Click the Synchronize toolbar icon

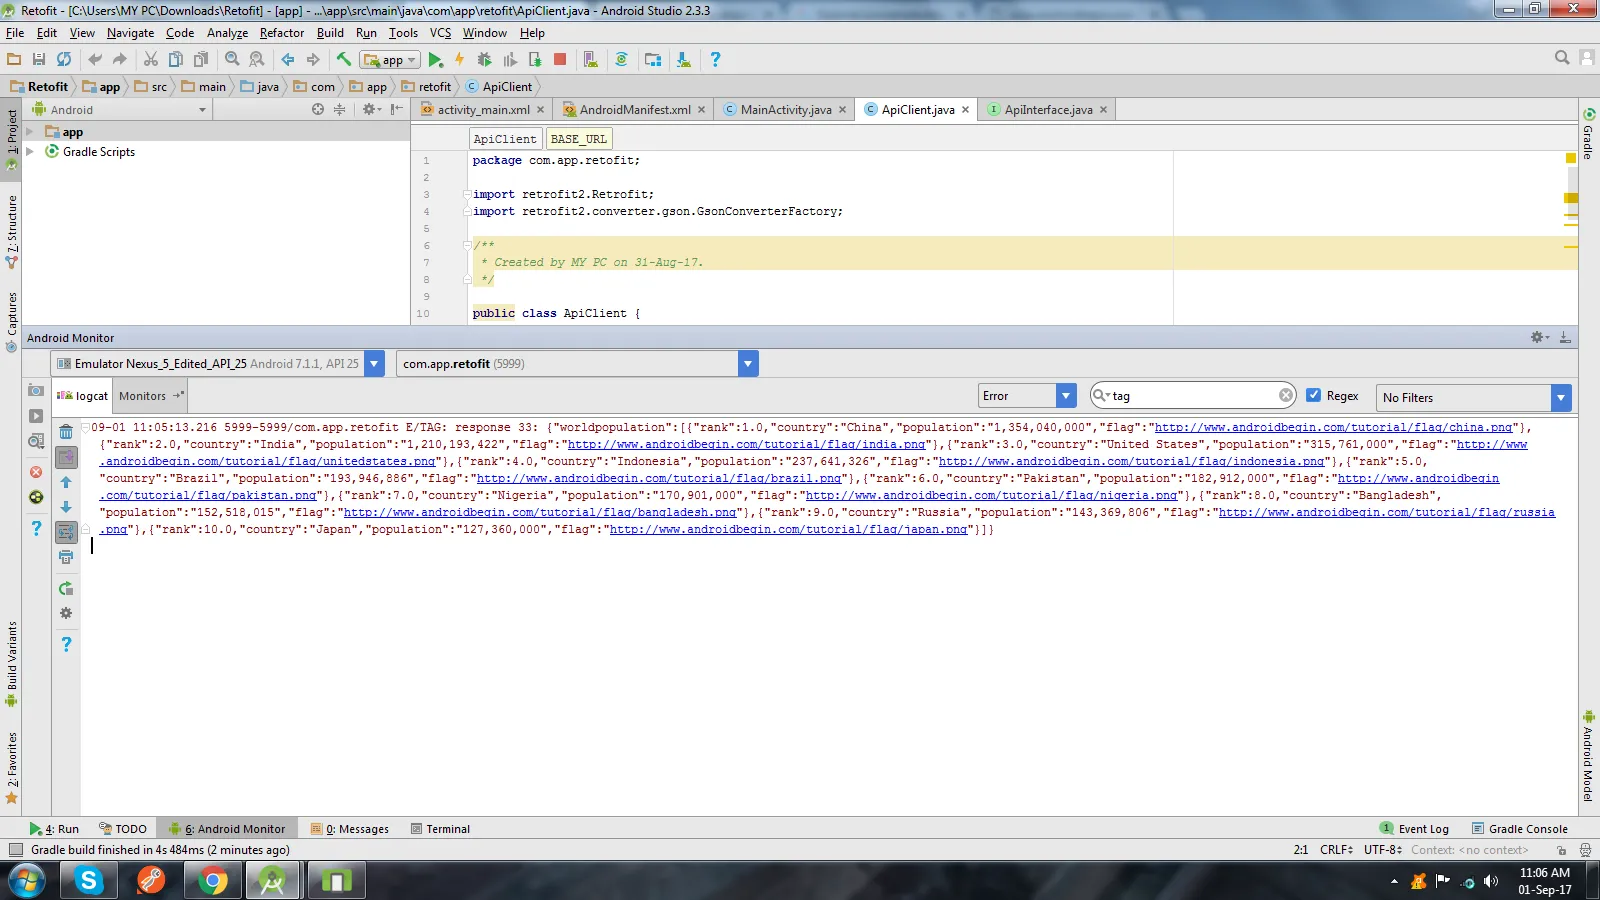(x=64, y=60)
